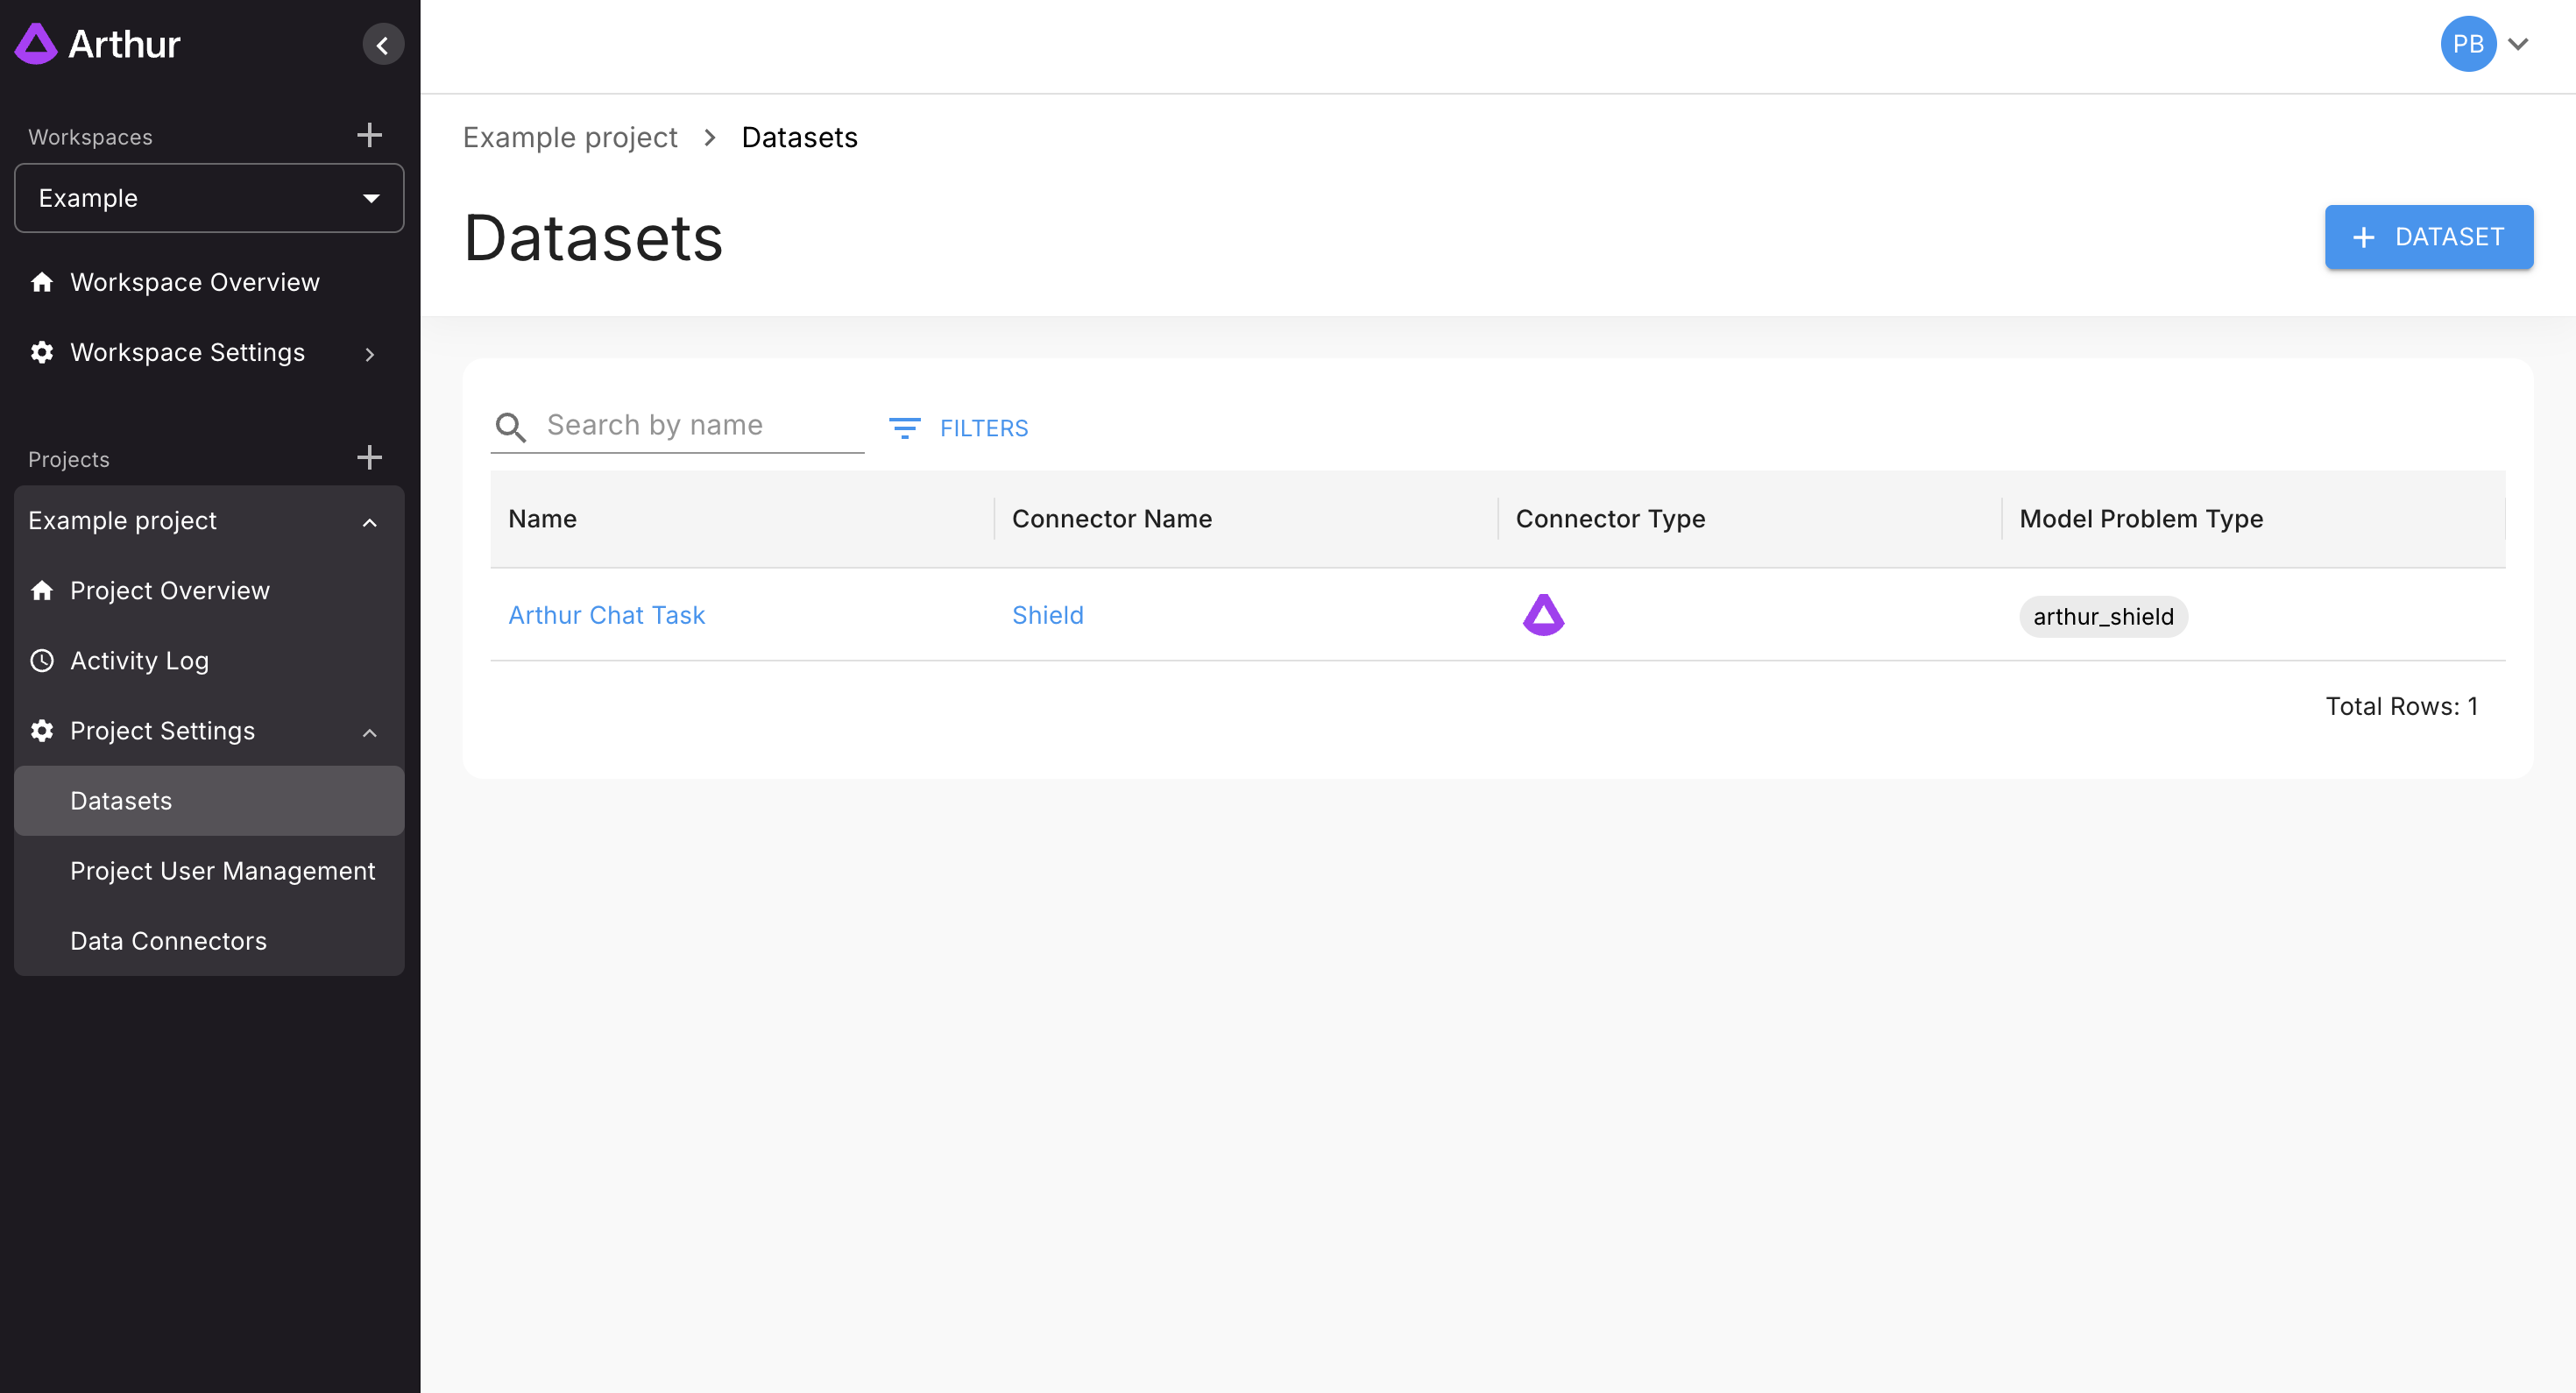Collapse the sidebar with the arrow button
The image size is (2576, 1393).
(382, 45)
